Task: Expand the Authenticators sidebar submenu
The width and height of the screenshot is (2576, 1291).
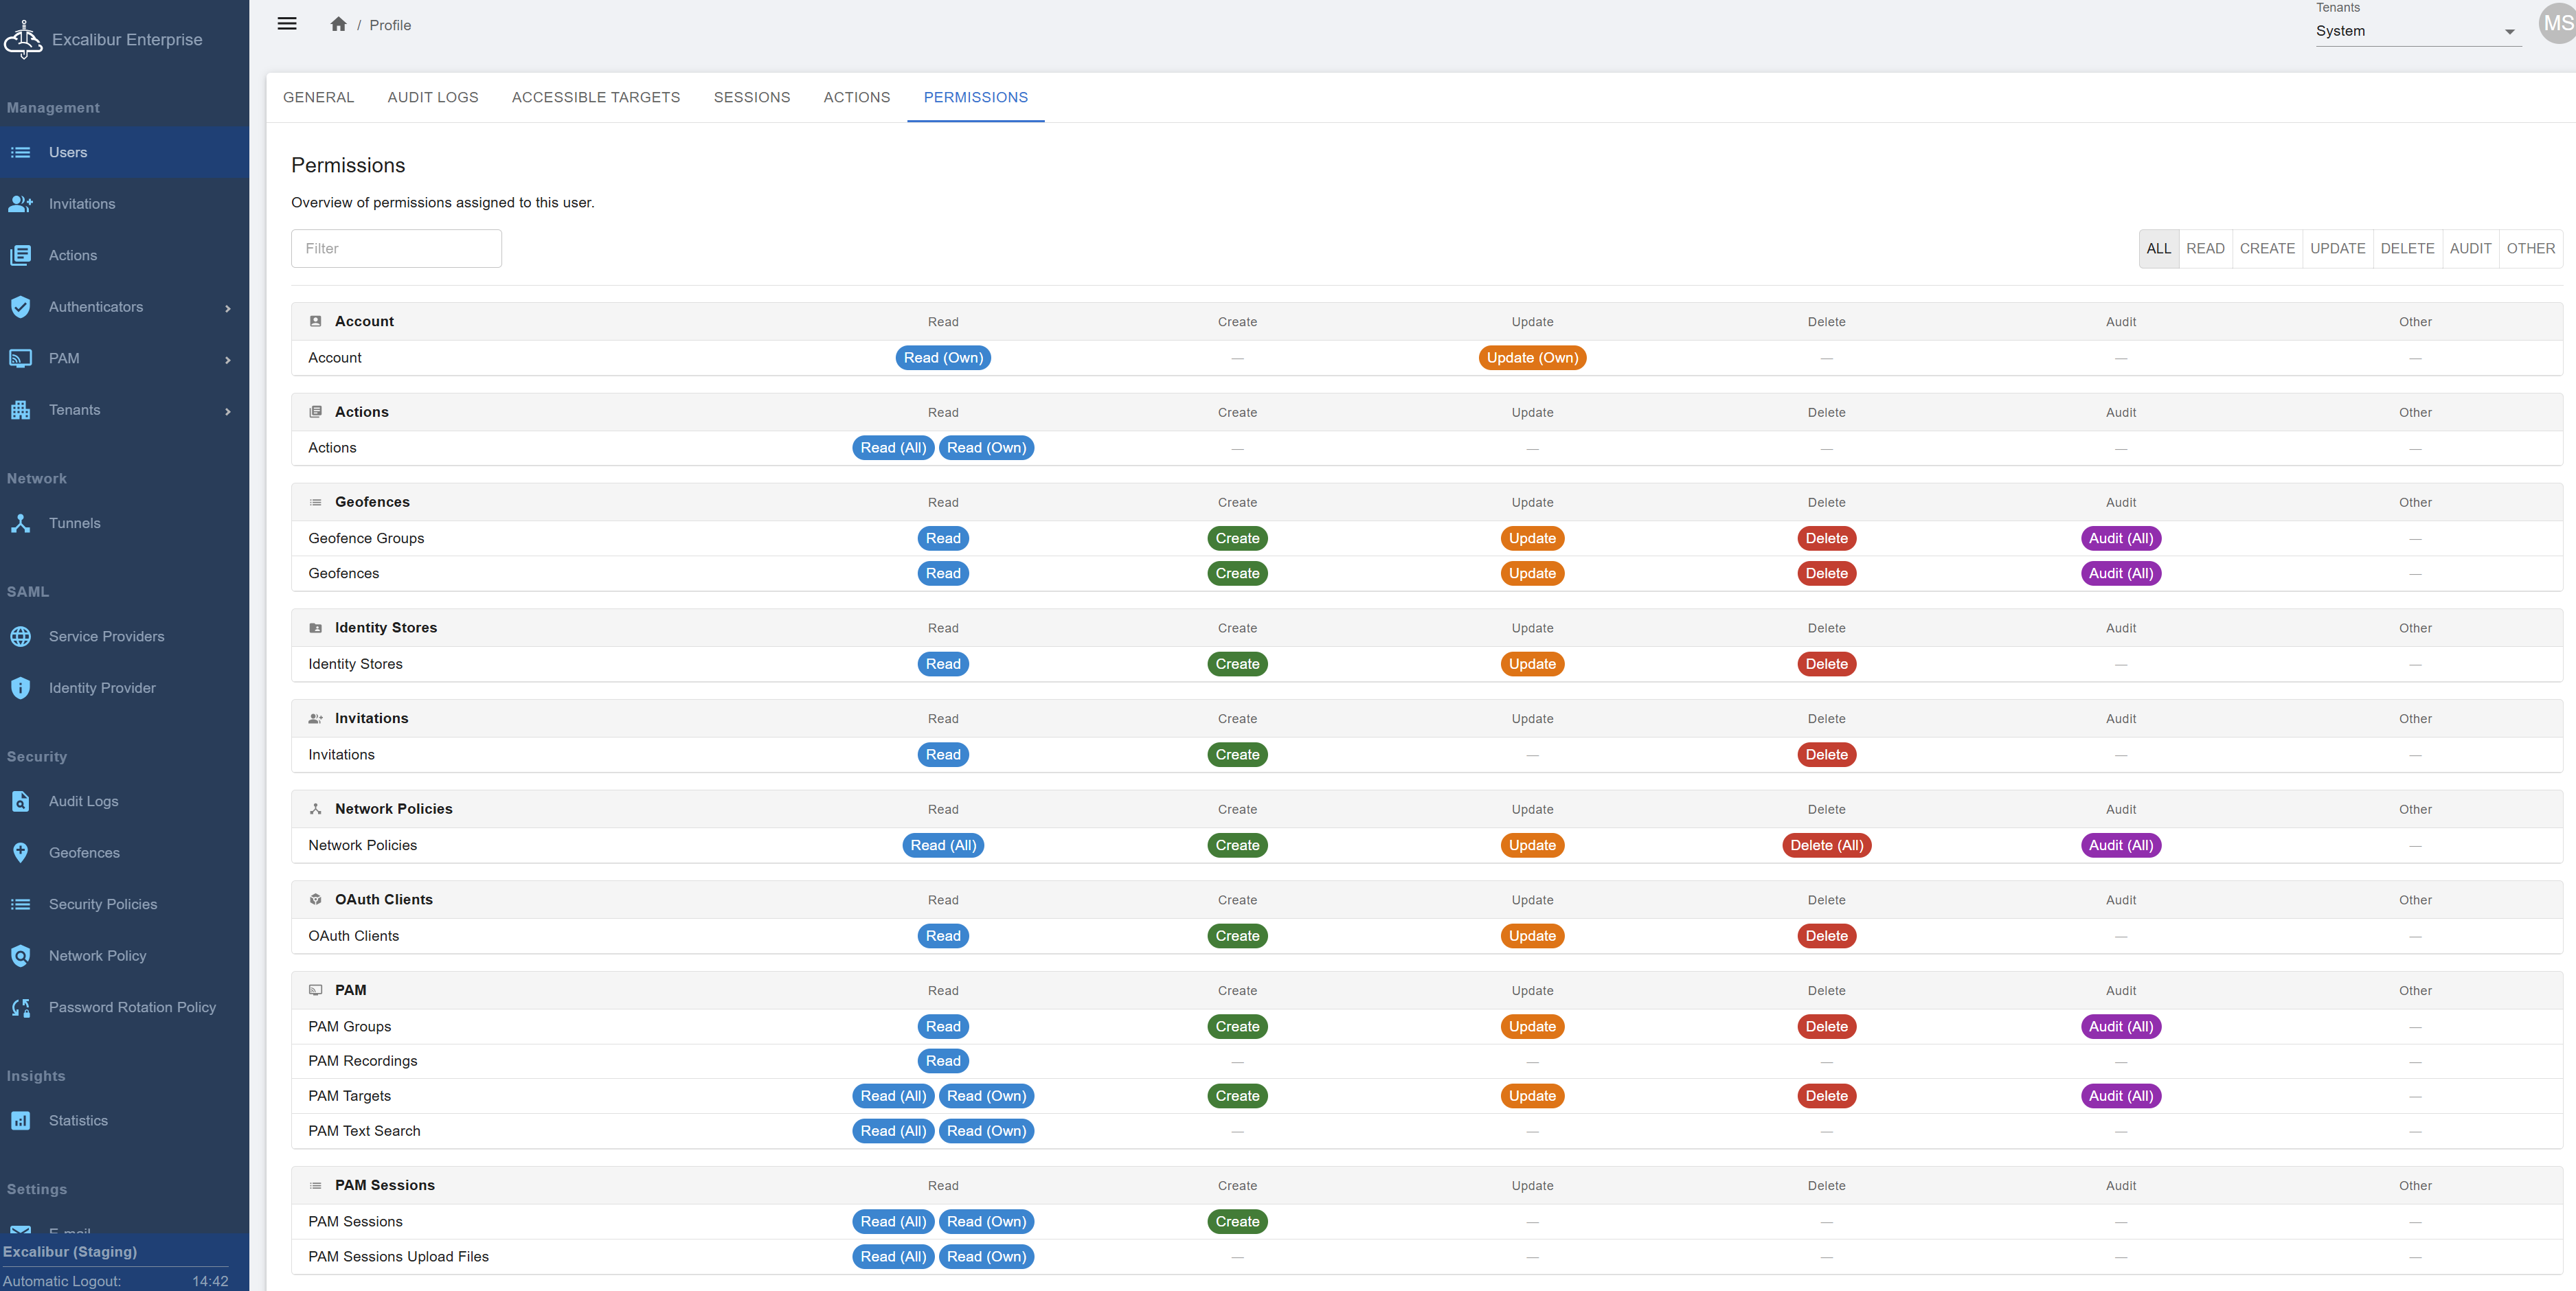Action: point(228,308)
